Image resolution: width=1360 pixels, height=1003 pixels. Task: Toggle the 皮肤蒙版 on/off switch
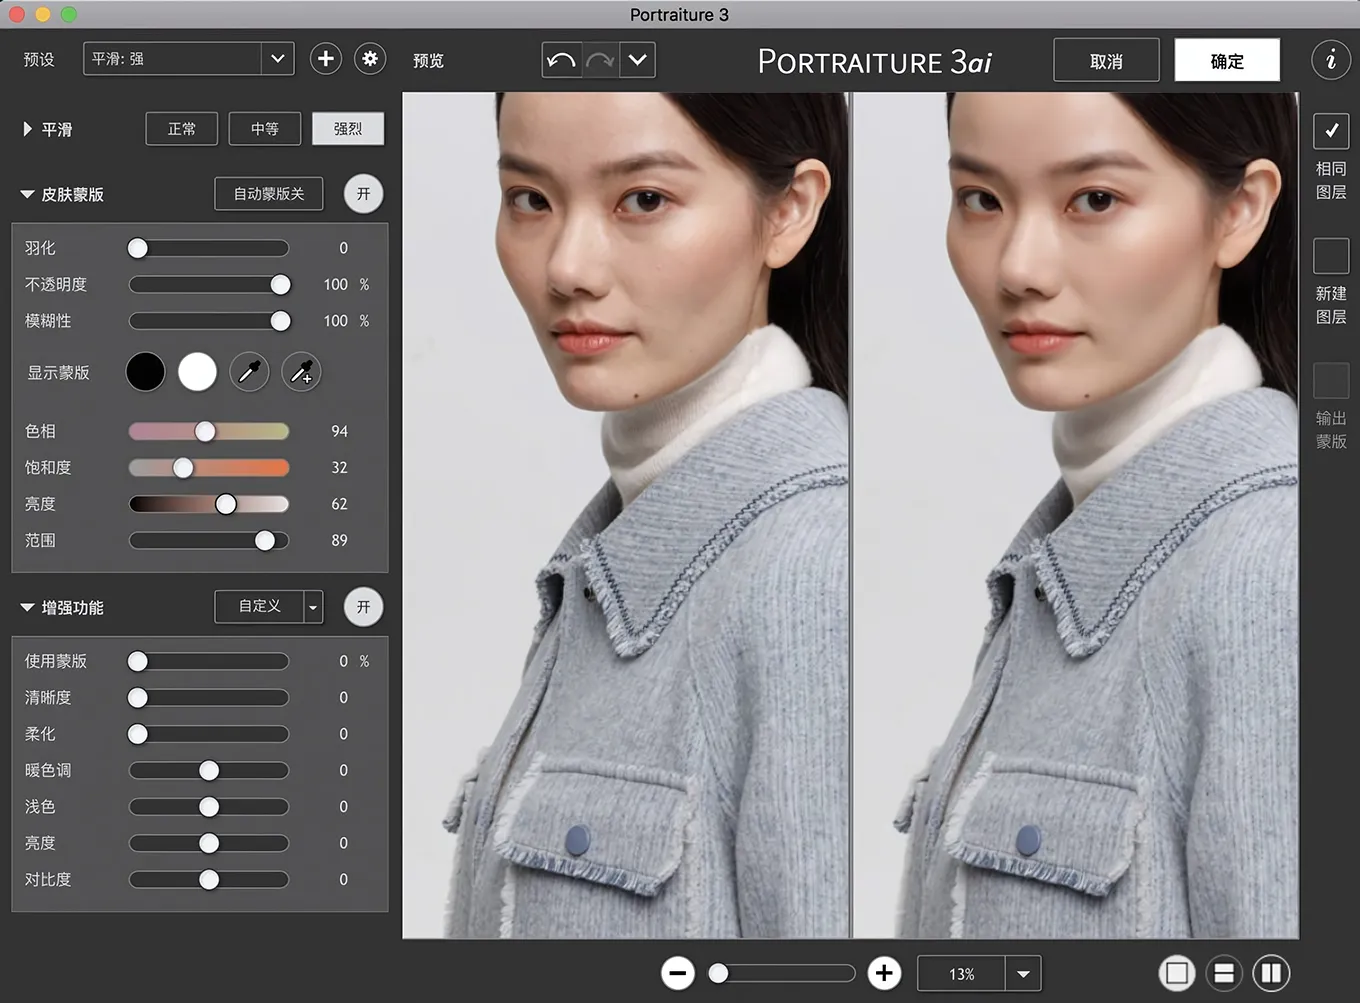(363, 194)
